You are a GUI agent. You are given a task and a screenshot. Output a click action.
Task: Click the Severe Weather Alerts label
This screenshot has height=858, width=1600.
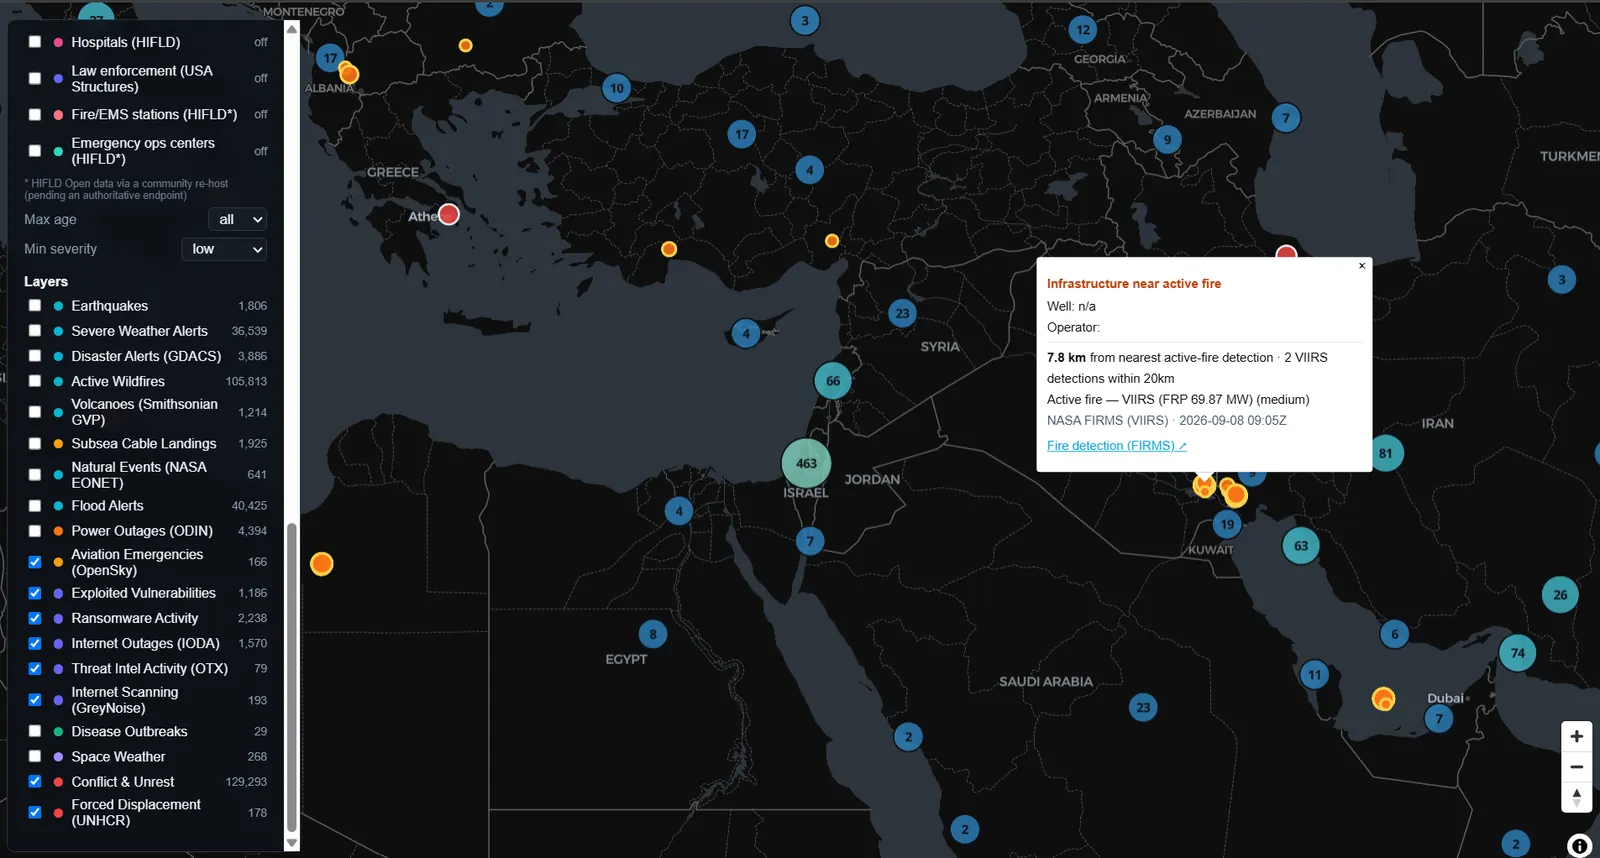click(139, 331)
